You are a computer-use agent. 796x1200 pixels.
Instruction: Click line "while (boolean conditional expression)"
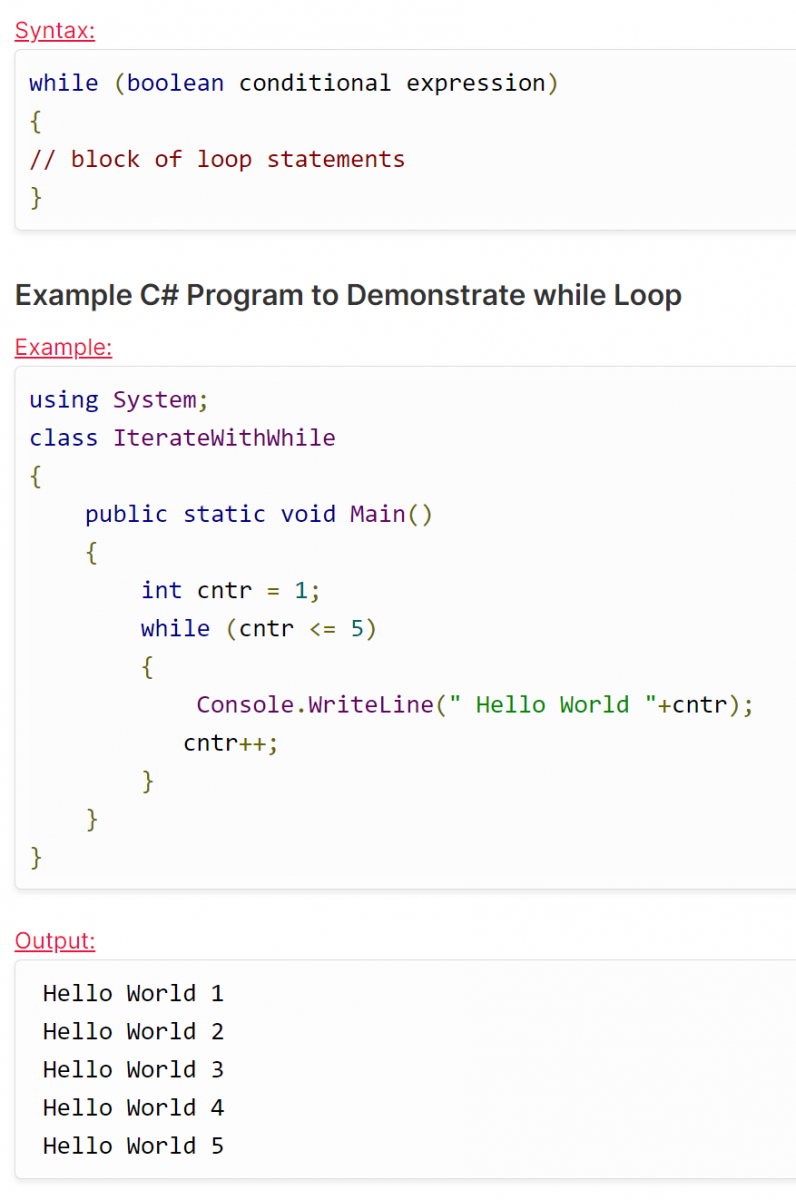point(294,83)
